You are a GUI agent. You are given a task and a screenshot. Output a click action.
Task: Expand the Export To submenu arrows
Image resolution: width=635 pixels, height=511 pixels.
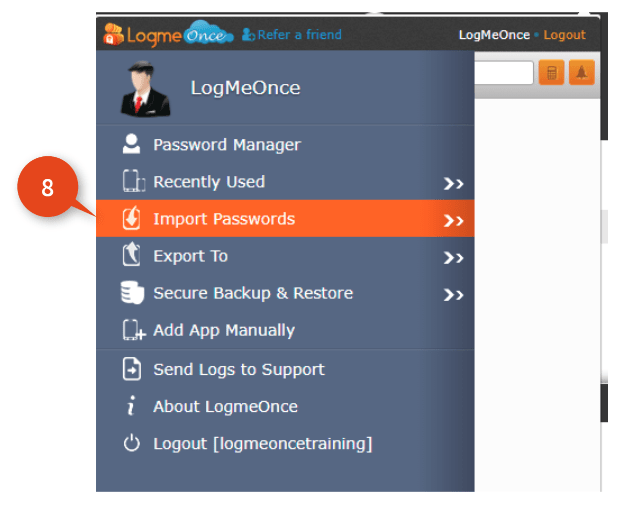(x=453, y=258)
